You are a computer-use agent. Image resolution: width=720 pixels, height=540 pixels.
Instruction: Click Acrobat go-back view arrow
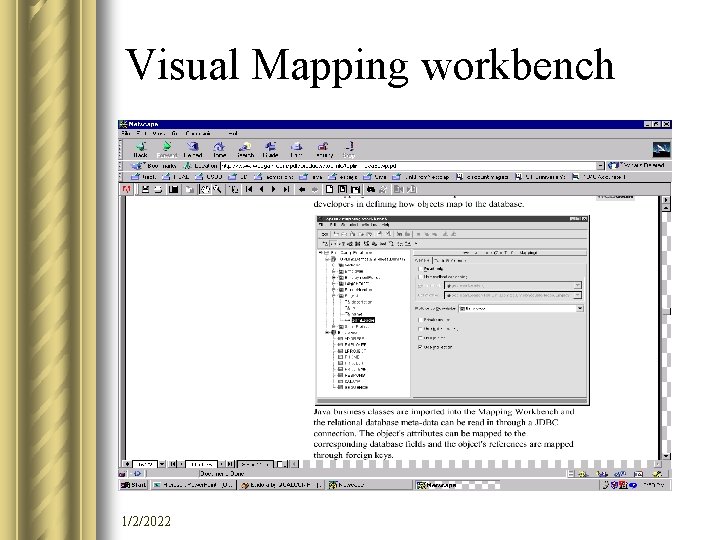tap(302, 189)
